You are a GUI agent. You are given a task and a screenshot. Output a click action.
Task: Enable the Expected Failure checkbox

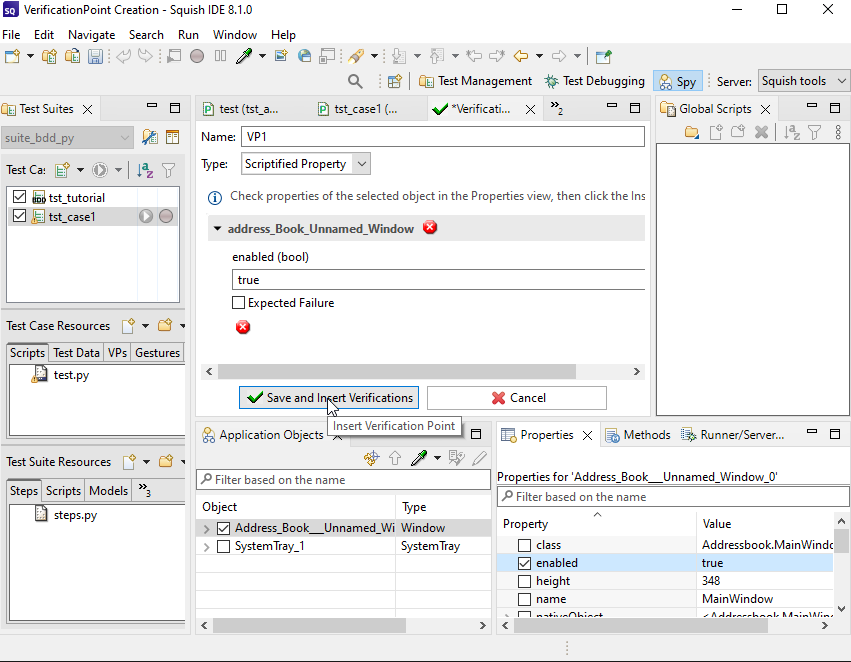238,302
